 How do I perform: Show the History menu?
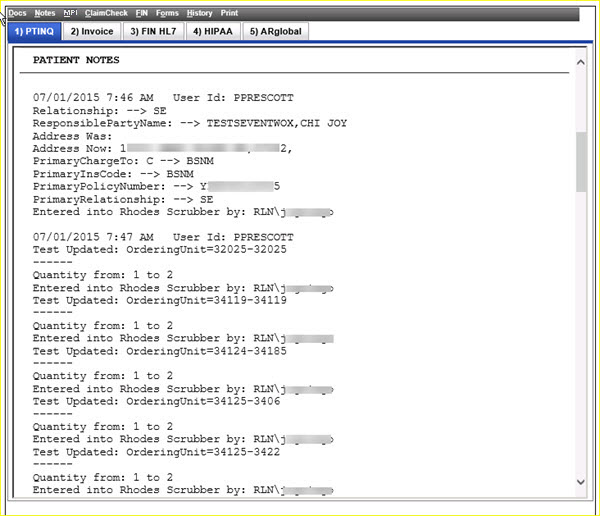199,13
